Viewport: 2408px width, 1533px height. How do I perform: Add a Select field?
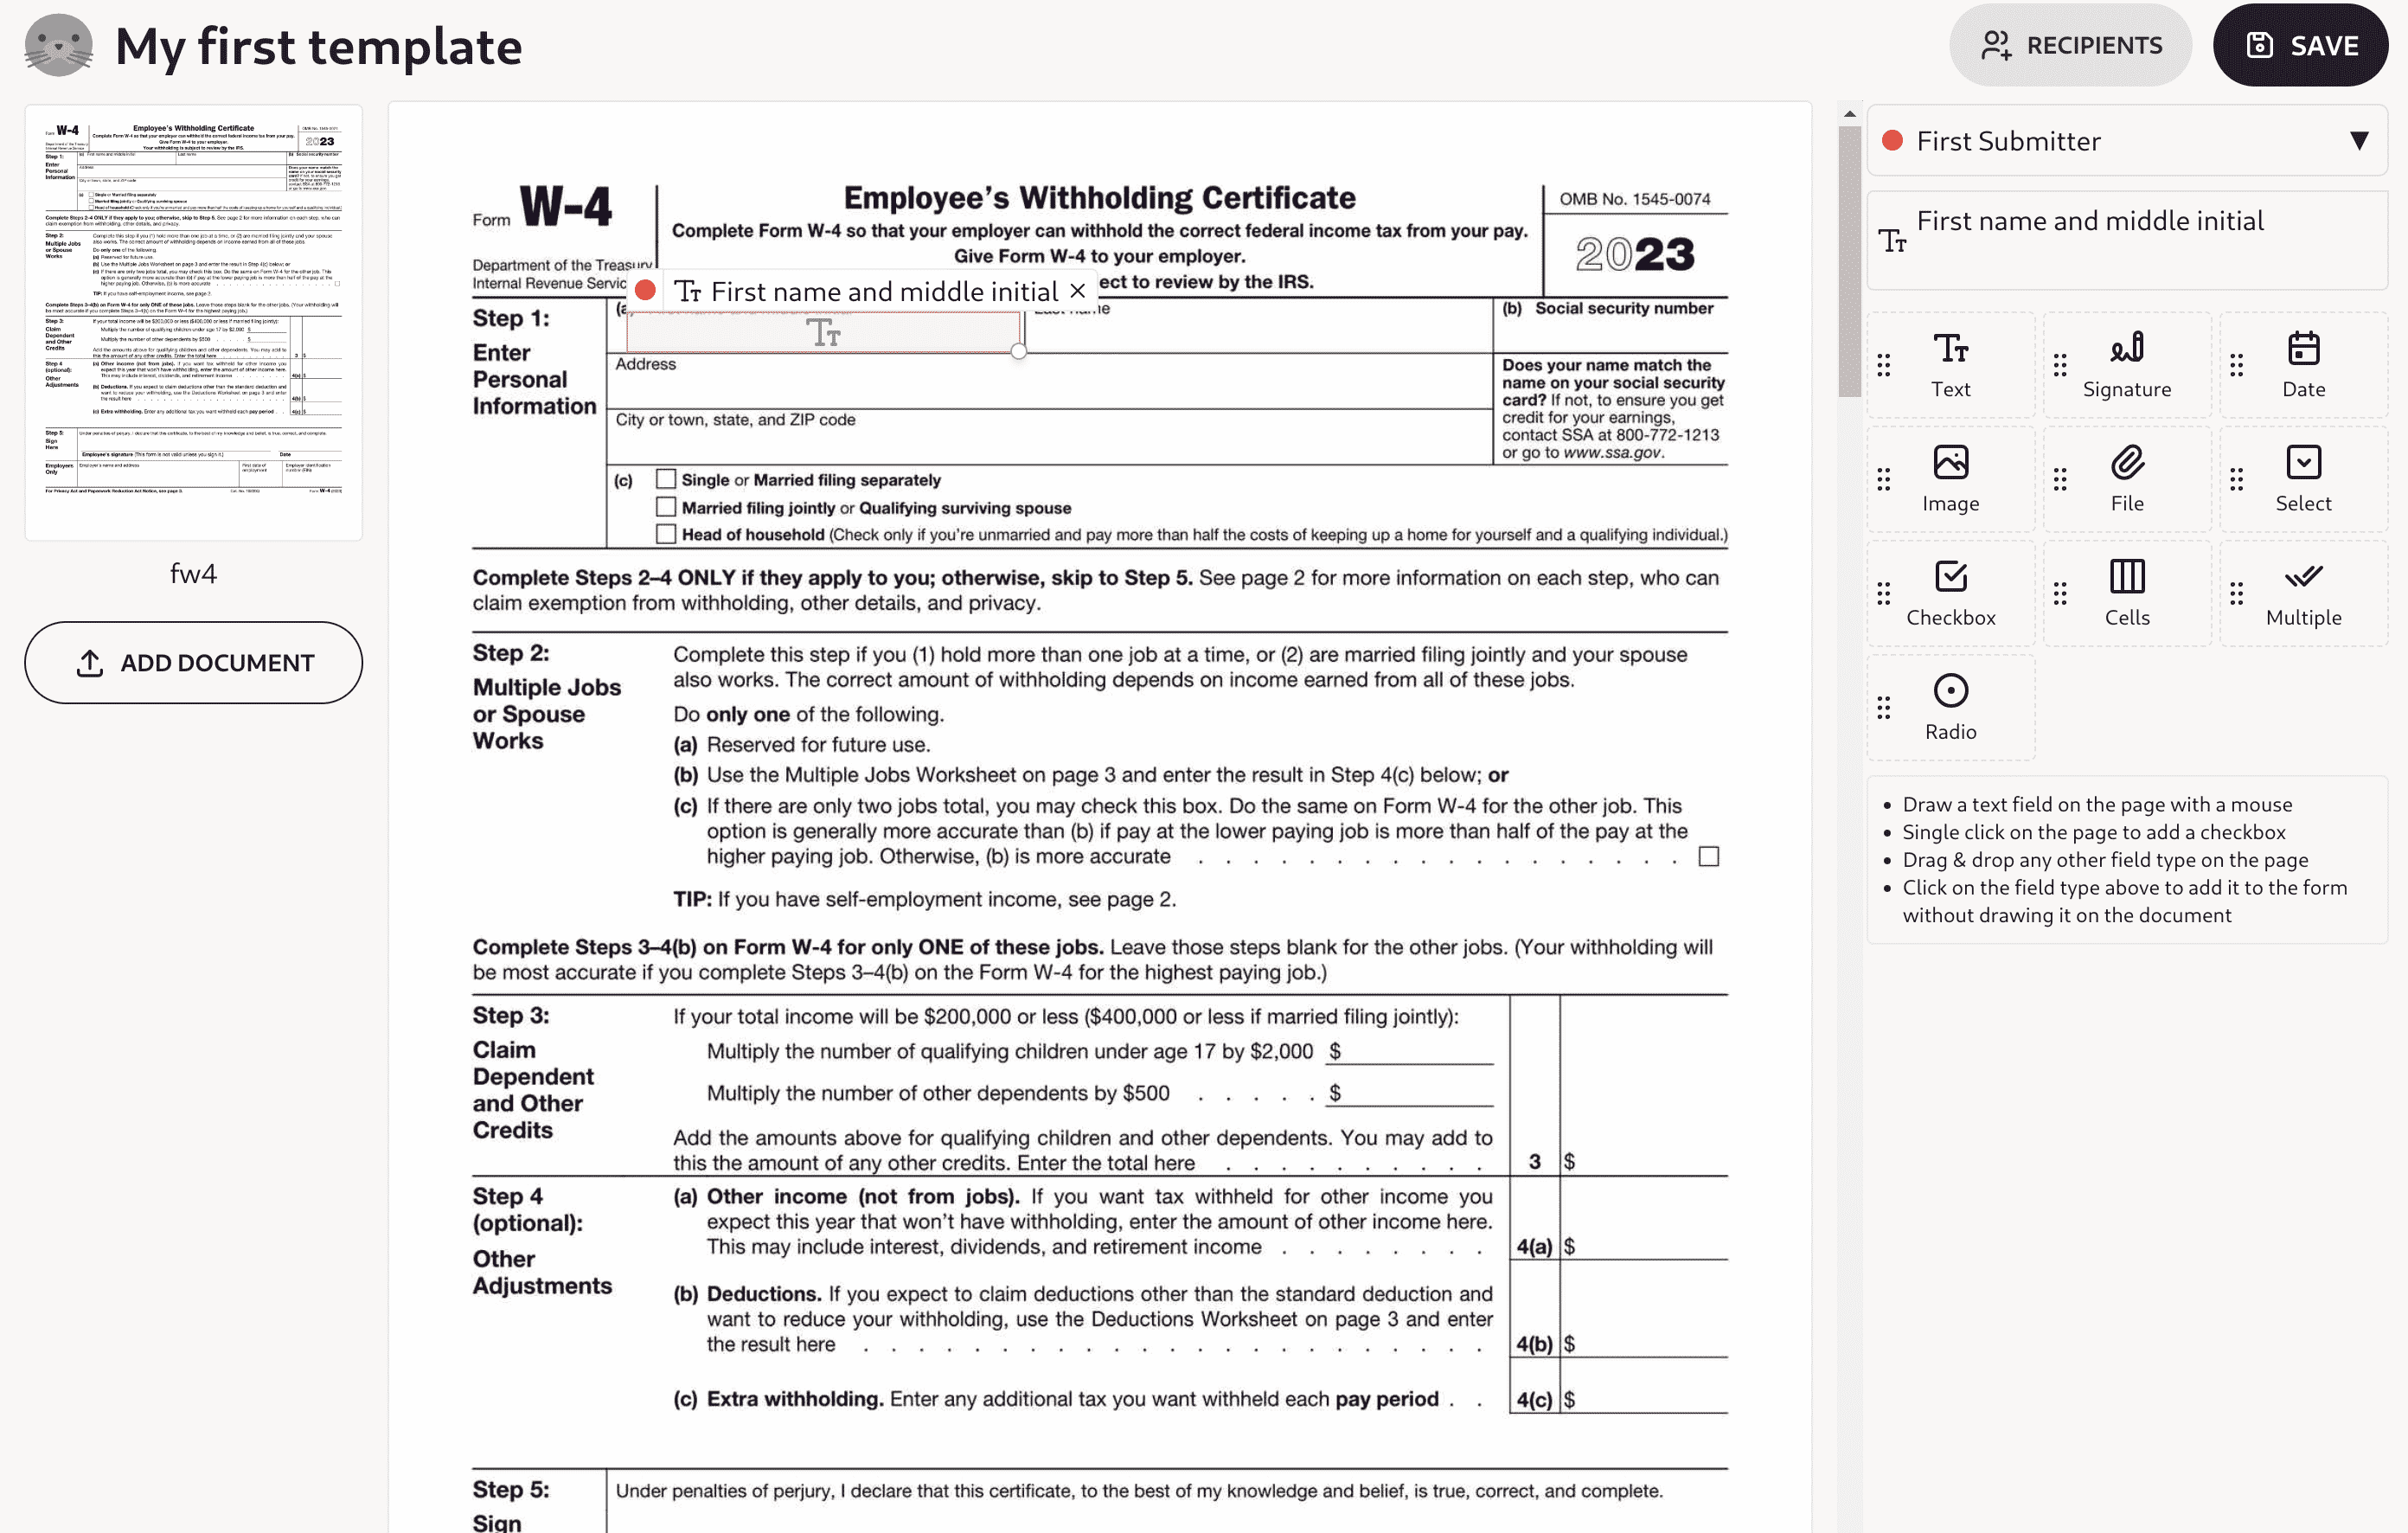point(2302,478)
